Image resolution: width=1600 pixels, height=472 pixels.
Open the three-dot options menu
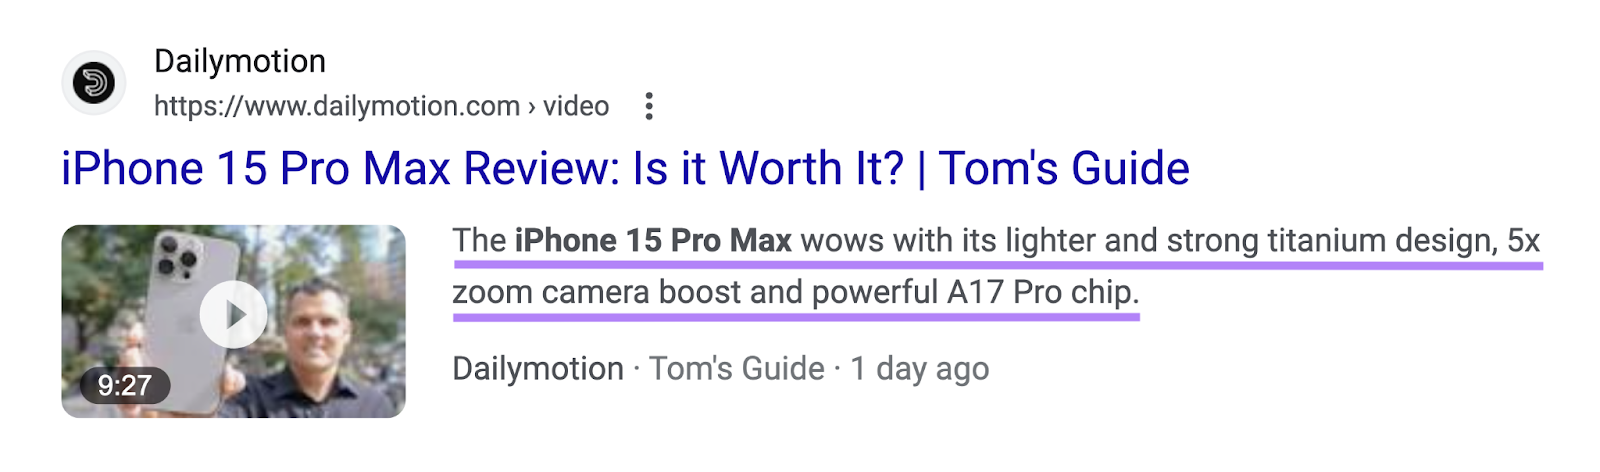[x=649, y=106]
